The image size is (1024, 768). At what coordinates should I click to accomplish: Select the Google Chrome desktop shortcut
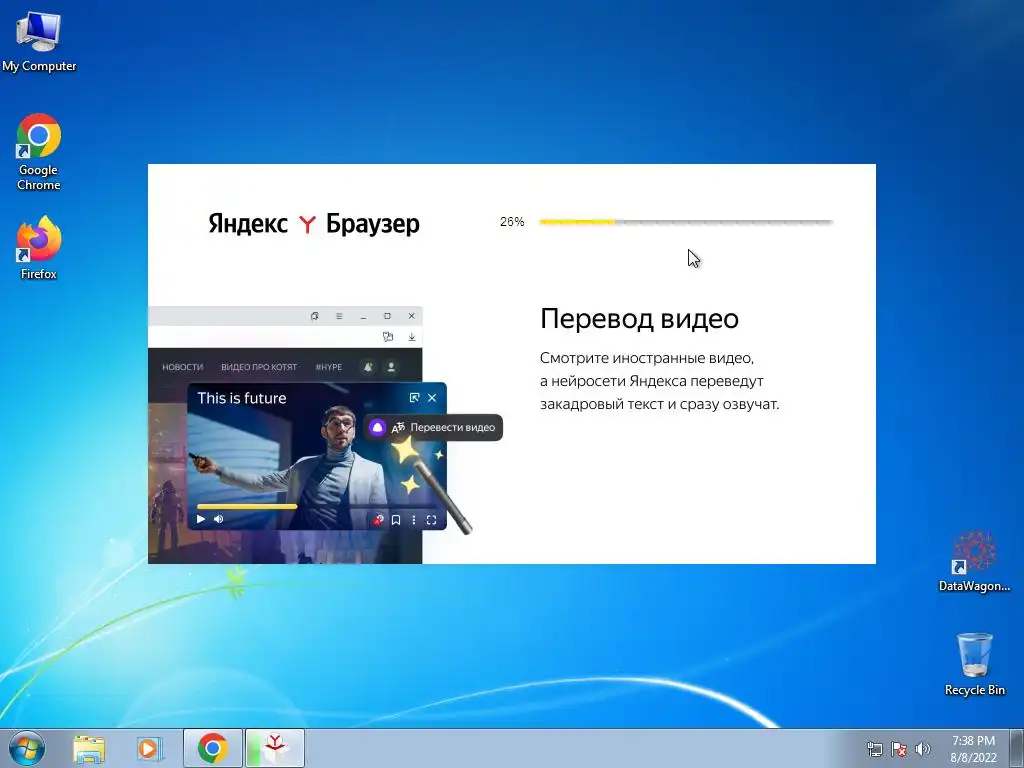click(x=39, y=152)
